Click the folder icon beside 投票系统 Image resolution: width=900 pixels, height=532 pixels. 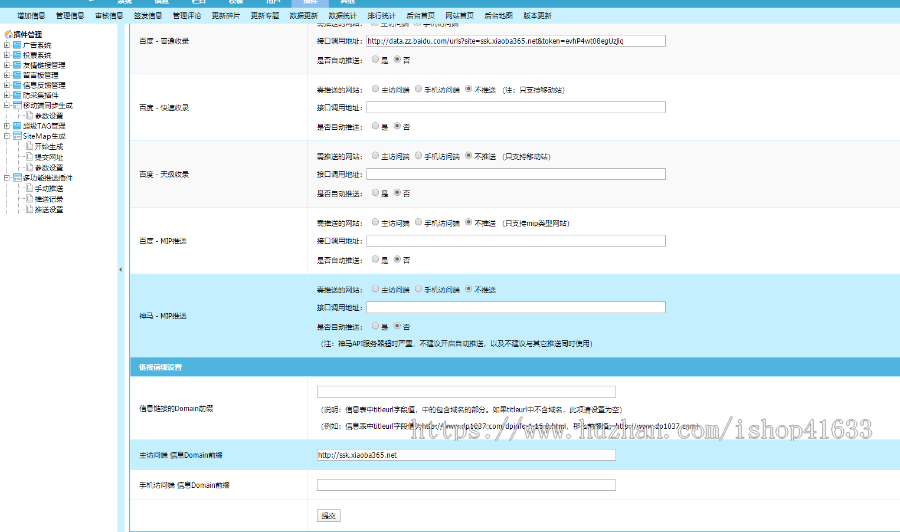(17, 55)
